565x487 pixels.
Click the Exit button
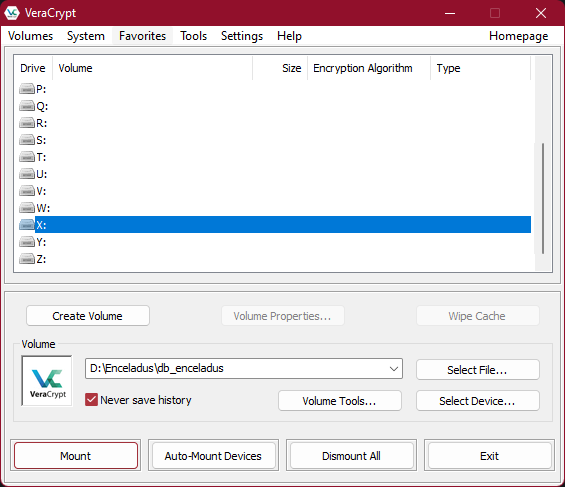tap(489, 456)
